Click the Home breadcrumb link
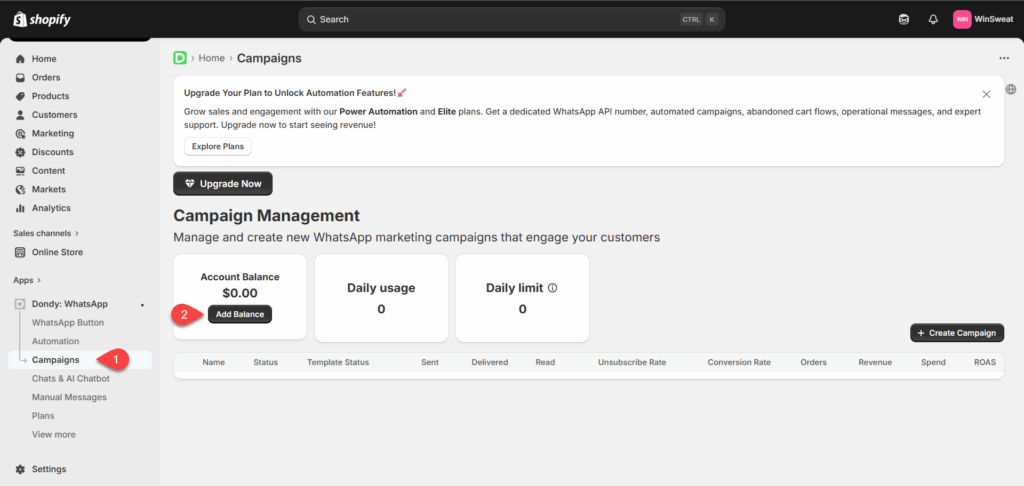The width and height of the screenshot is (1024, 486). coord(211,58)
